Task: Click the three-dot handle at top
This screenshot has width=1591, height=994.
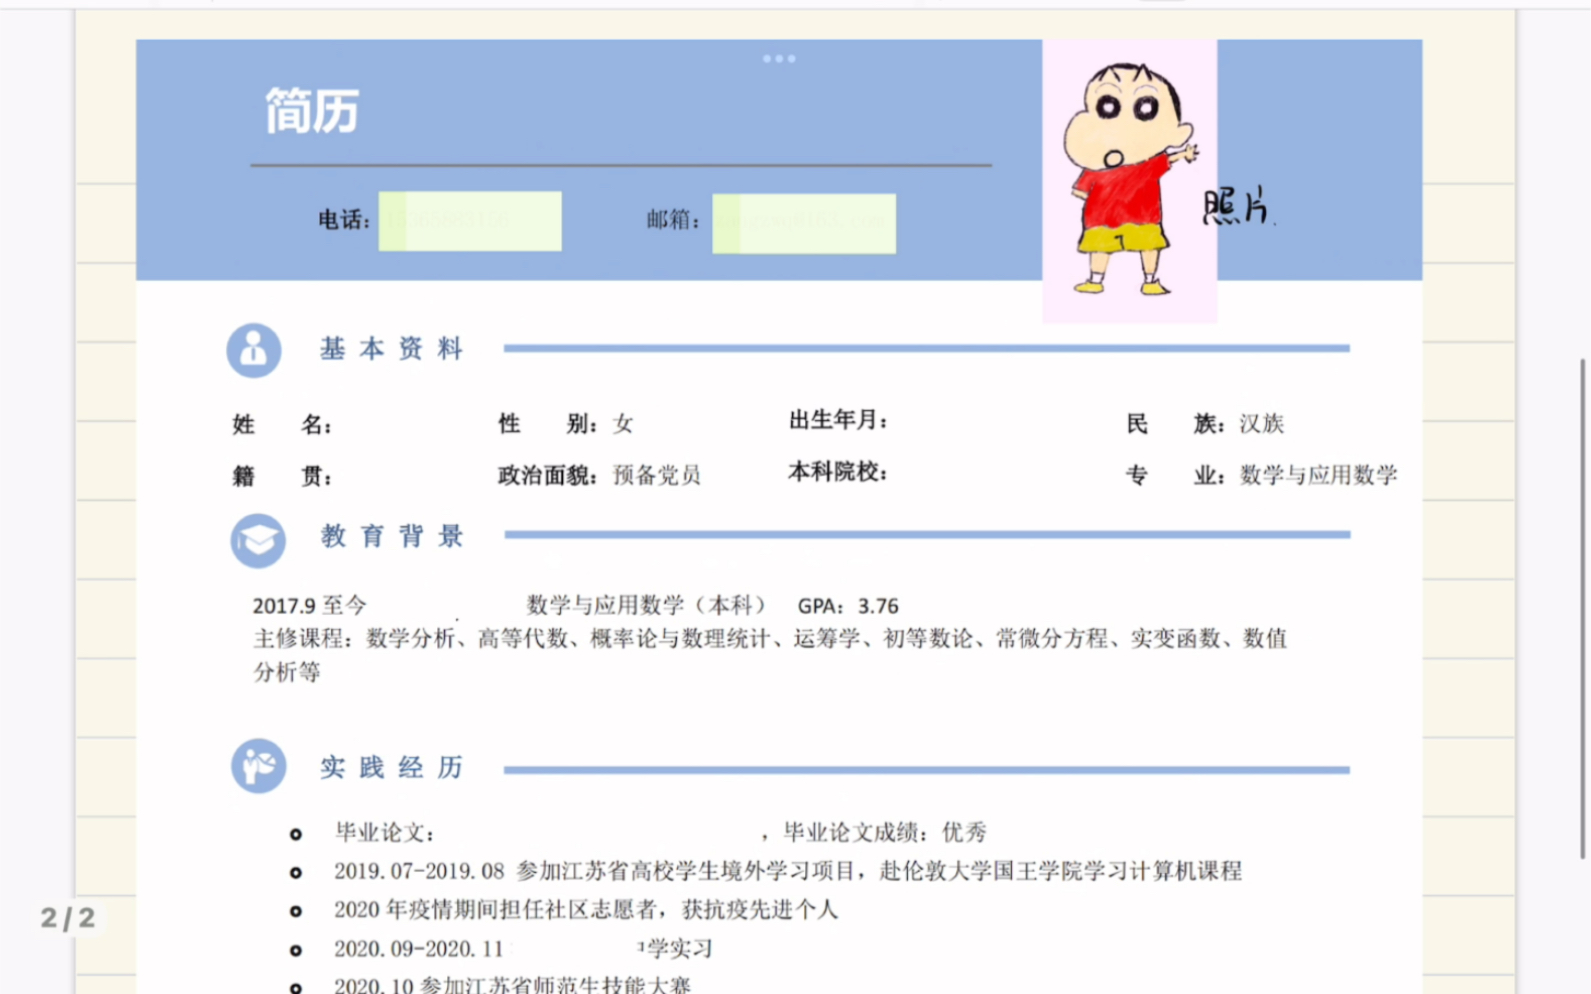Action: coord(779,59)
